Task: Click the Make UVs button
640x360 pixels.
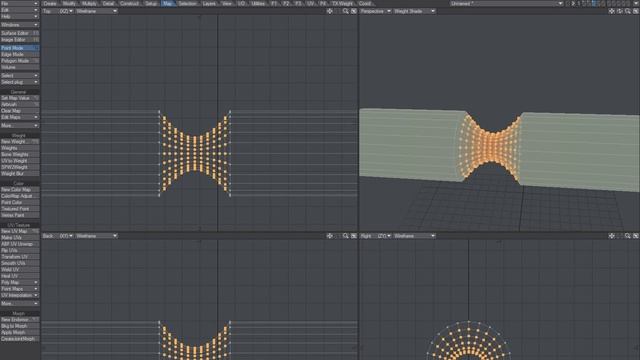Action: (x=20, y=238)
